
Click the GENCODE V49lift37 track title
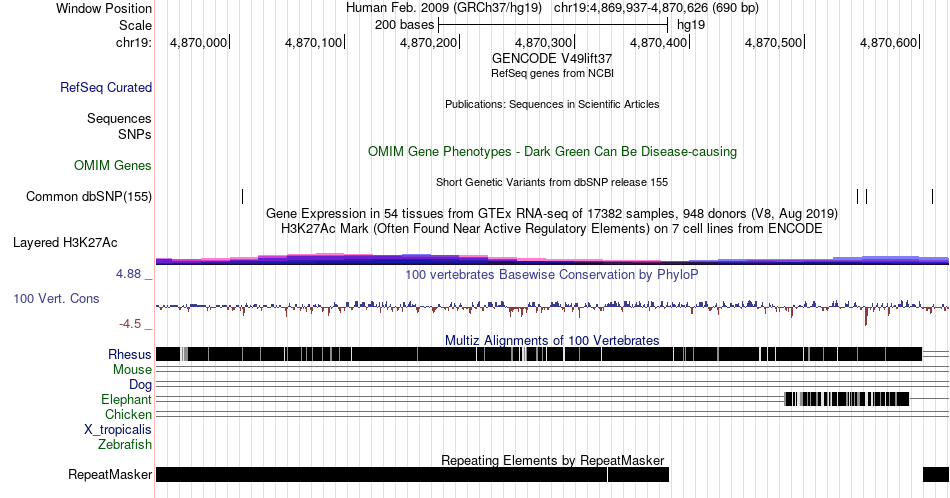[x=552, y=58]
